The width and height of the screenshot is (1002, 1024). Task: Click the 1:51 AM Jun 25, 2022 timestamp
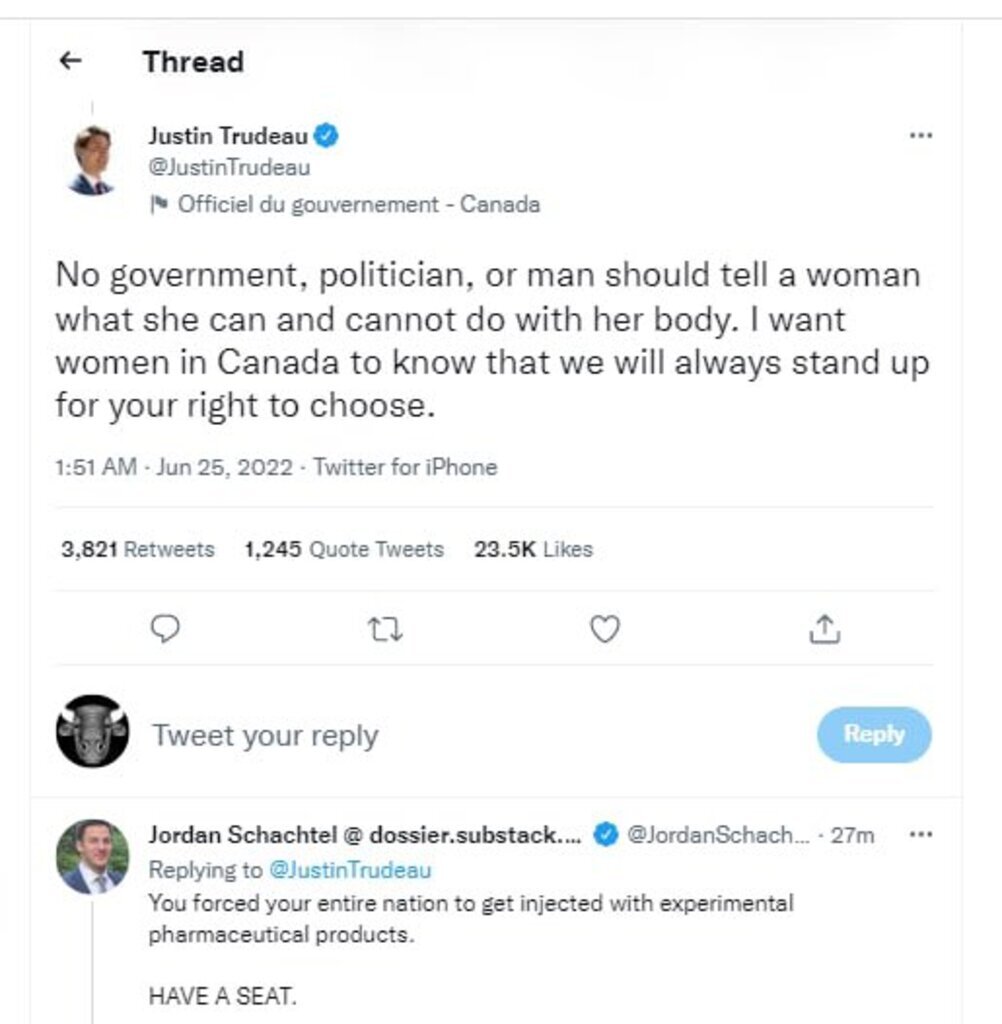click(x=173, y=467)
